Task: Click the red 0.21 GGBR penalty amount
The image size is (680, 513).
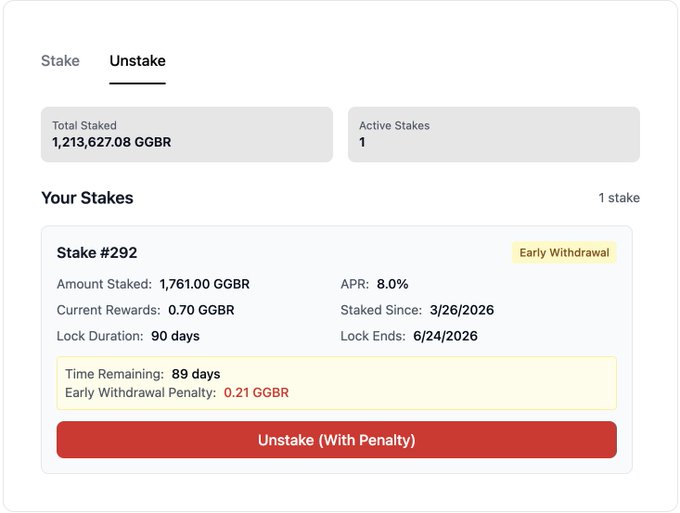Action: [x=256, y=393]
